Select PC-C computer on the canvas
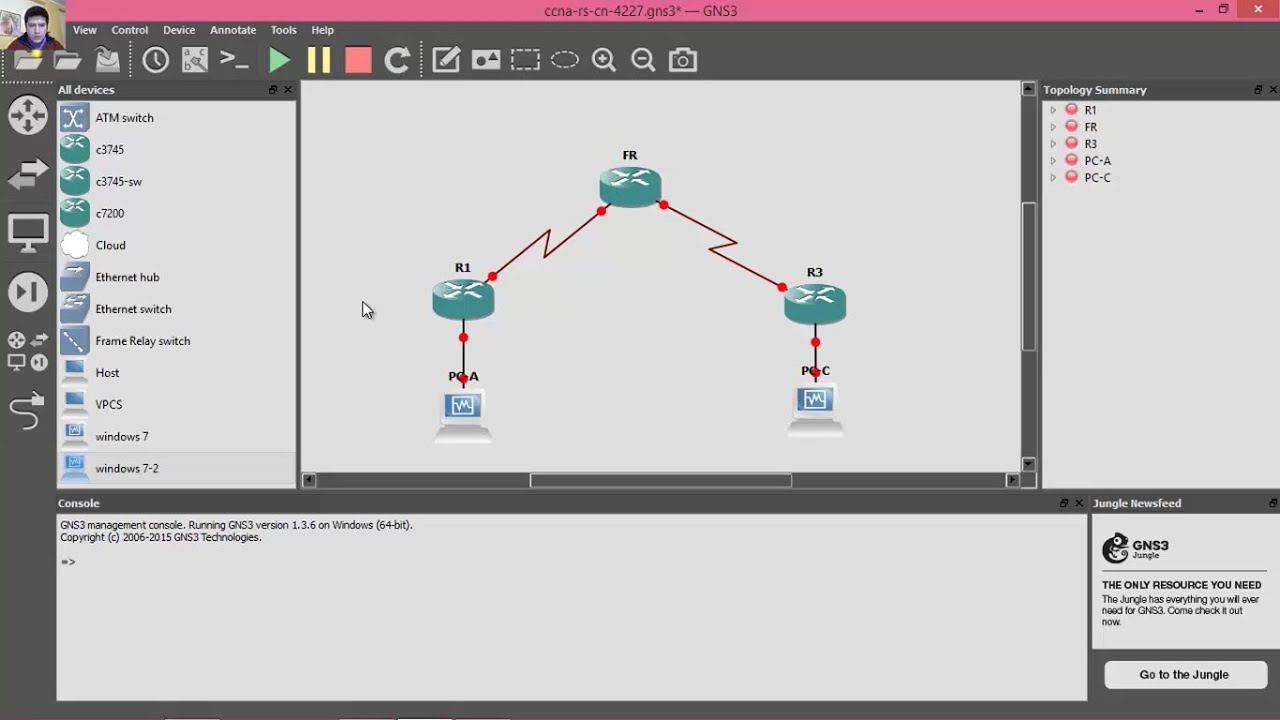 click(x=815, y=410)
